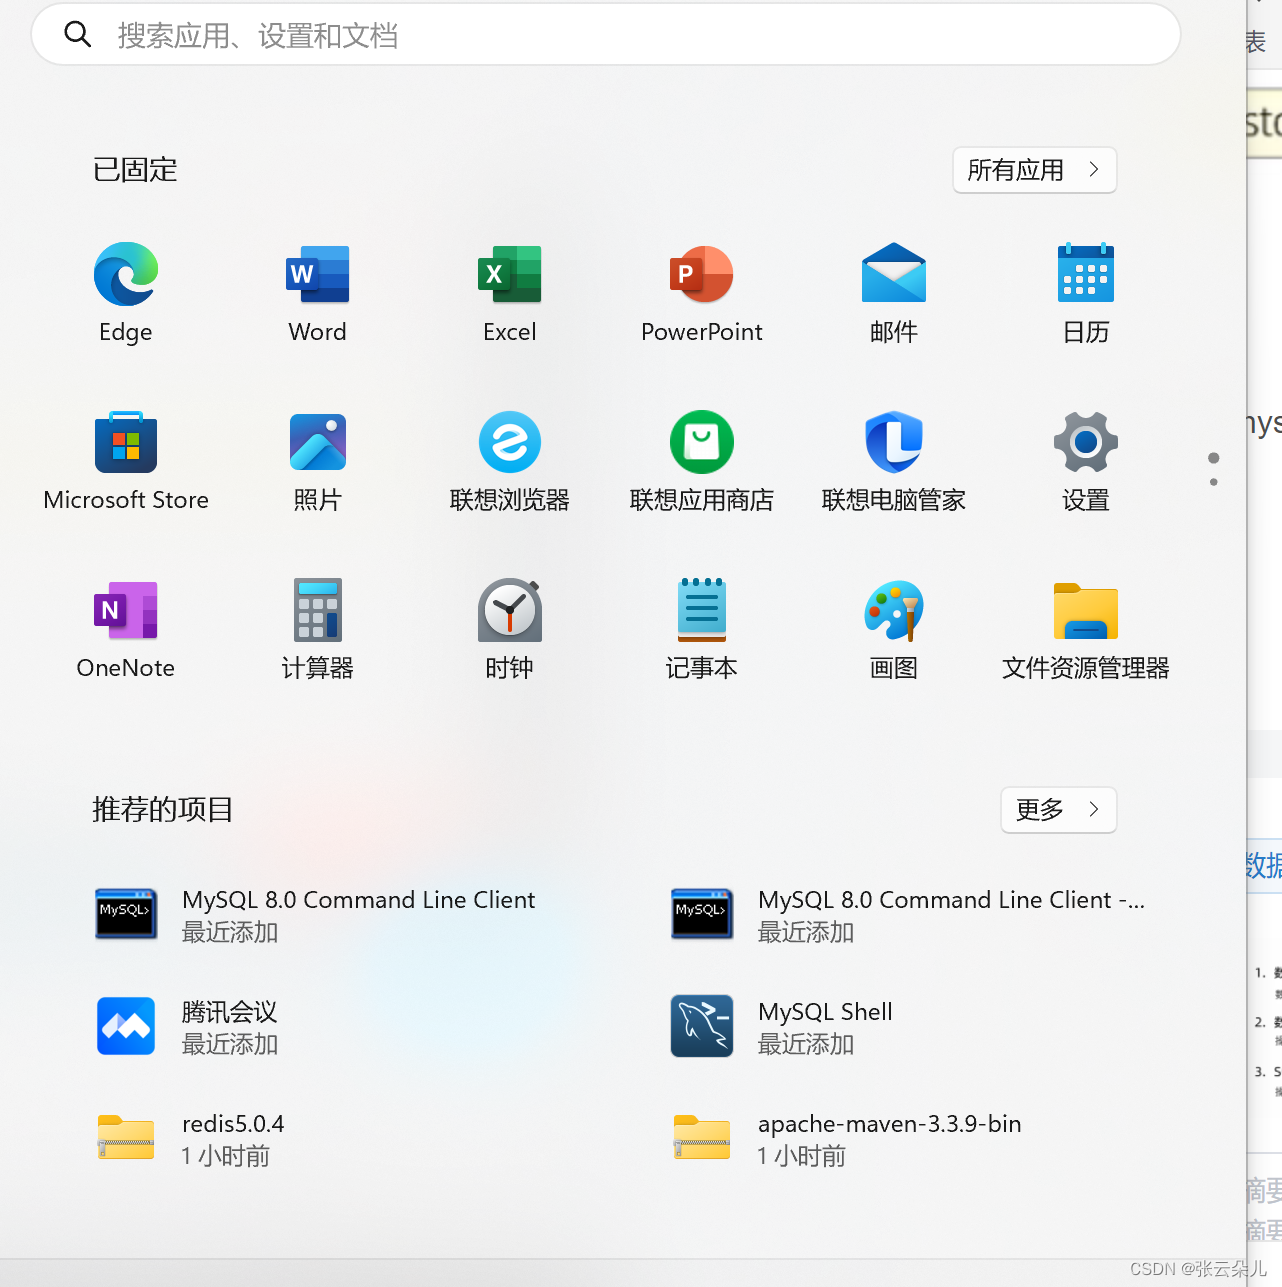
Task: Launch Word from pinned apps
Action: (x=318, y=274)
